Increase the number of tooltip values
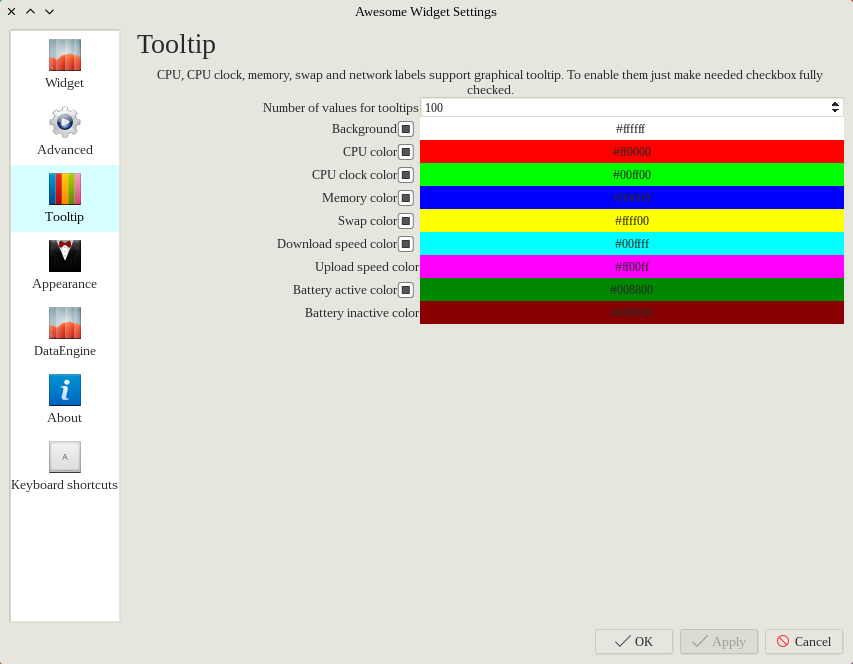The image size is (853, 664). 835,104
